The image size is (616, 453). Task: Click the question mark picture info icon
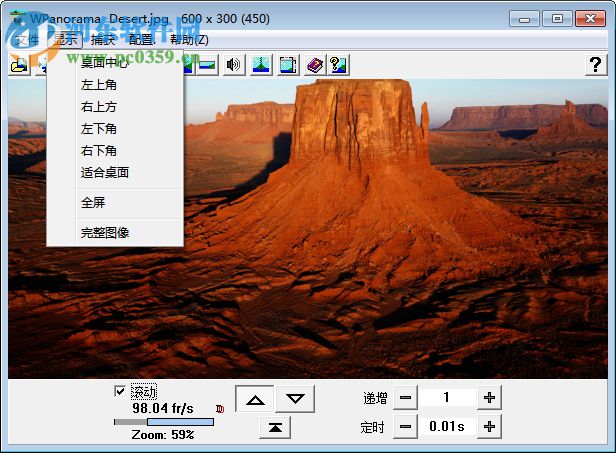point(338,65)
